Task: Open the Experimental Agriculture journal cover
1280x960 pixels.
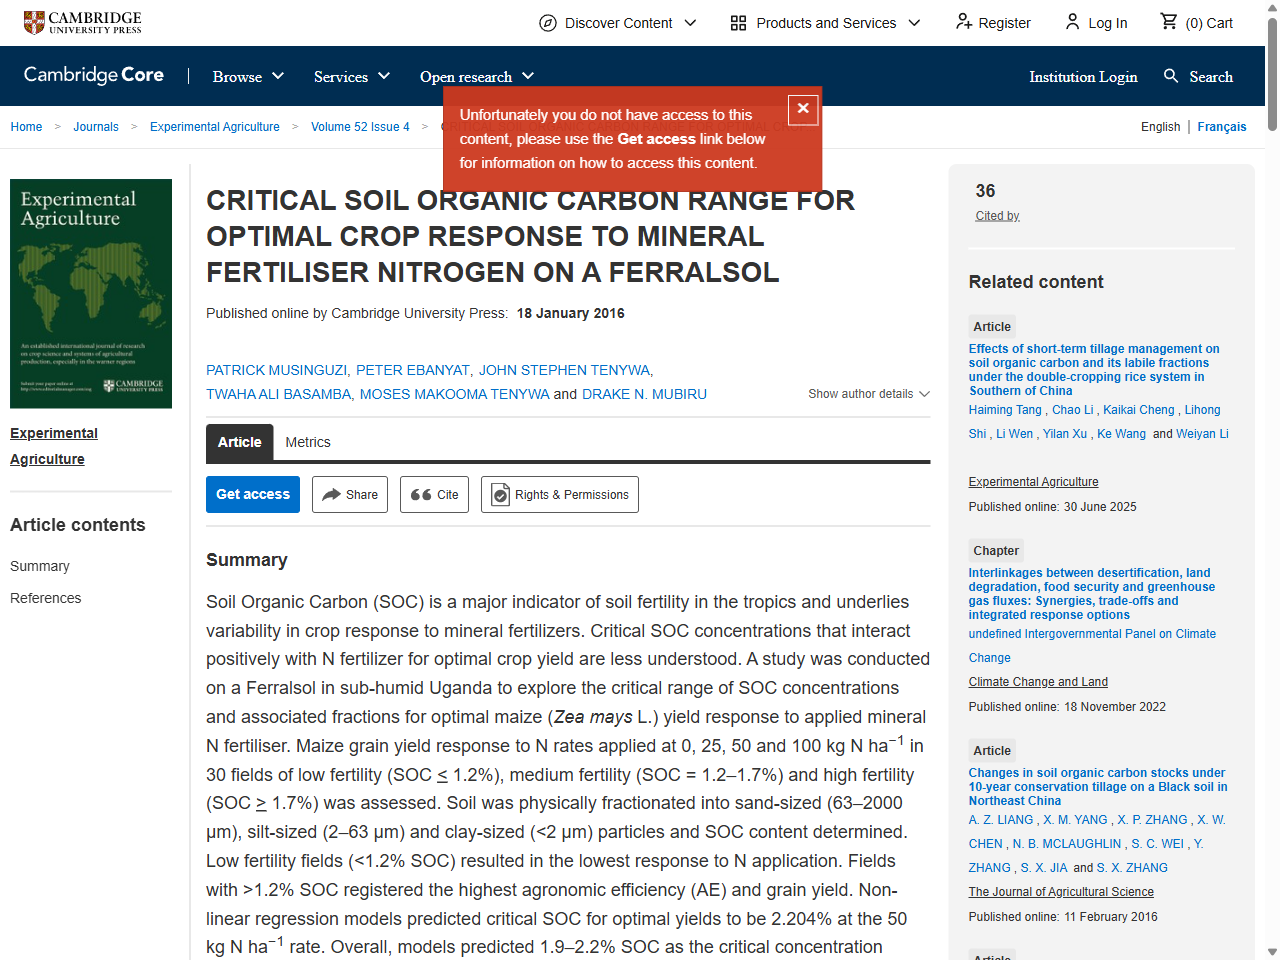Action: (x=90, y=293)
